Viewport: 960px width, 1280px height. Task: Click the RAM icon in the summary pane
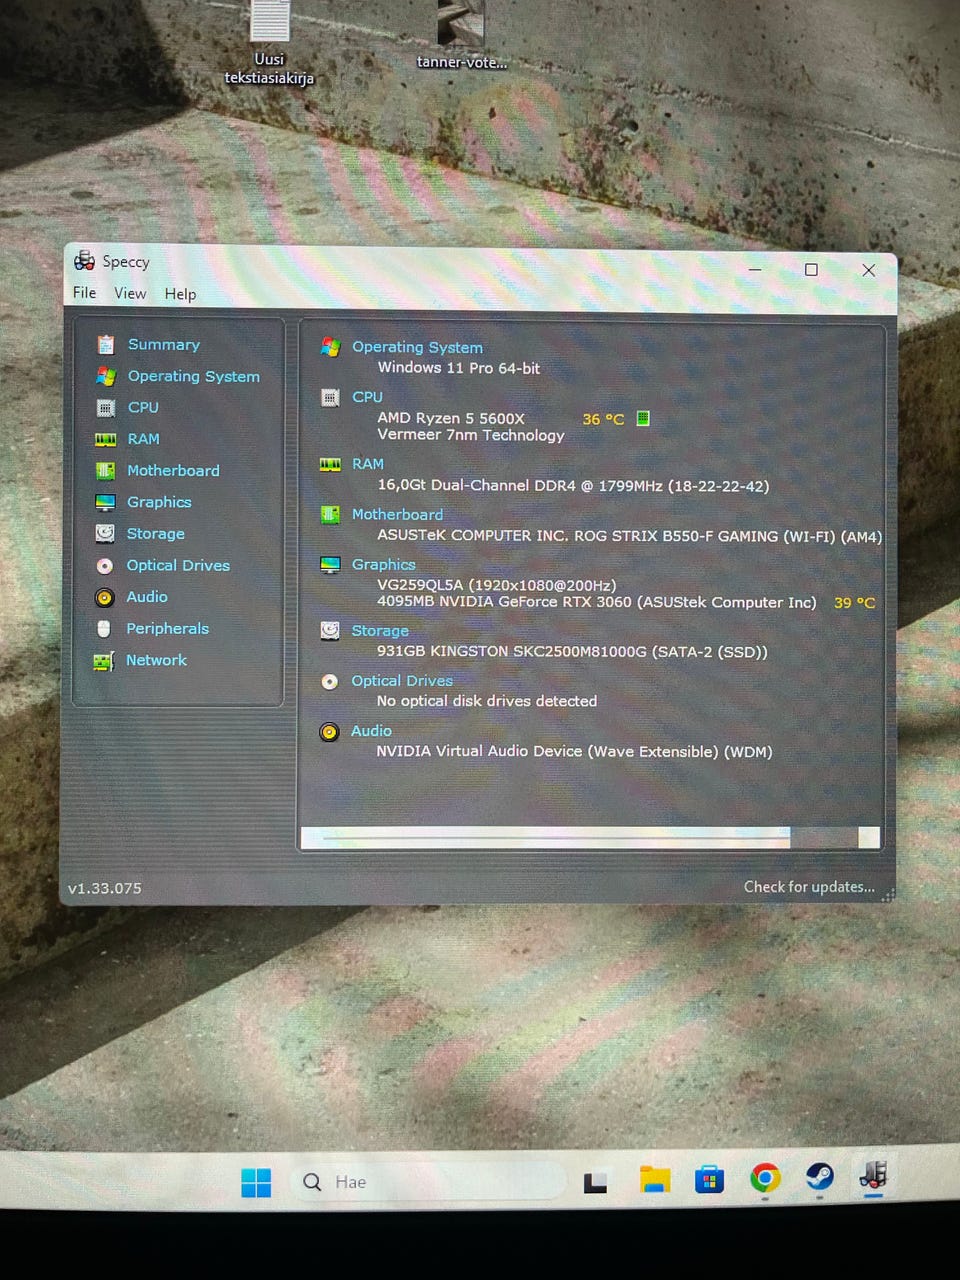pyautogui.click(x=330, y=464)
